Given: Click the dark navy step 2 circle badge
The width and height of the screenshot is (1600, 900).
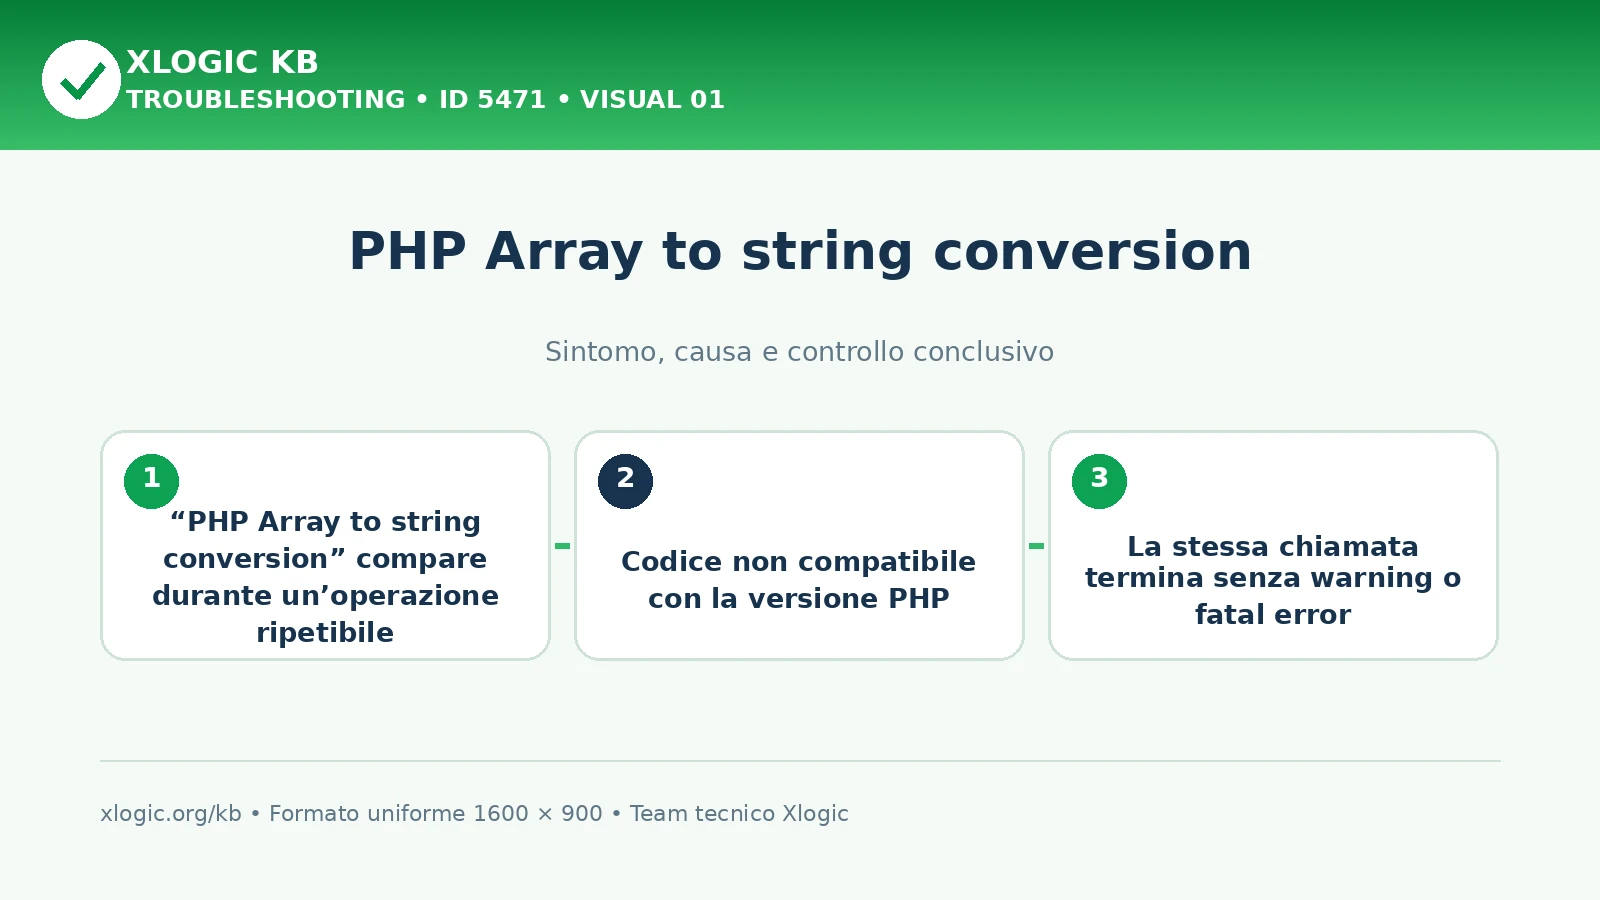Looking at the screenshot, I should (625, 481).
